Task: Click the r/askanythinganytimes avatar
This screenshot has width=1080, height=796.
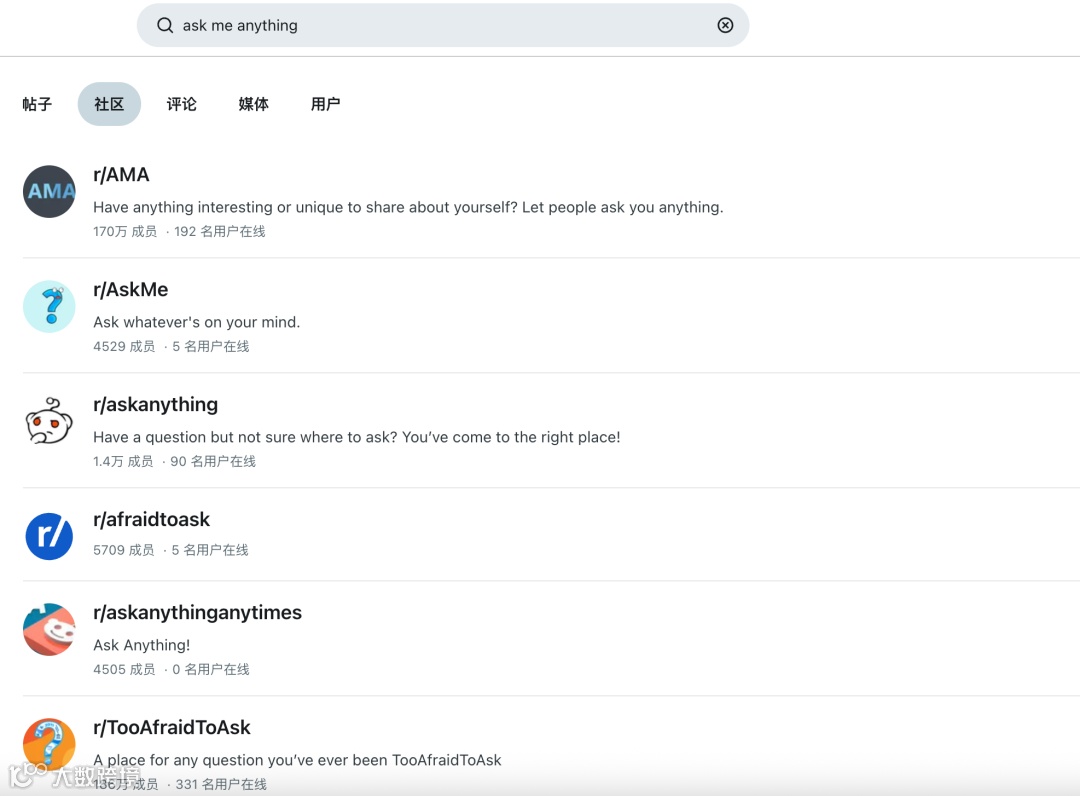Action: (x=49, y=629)
